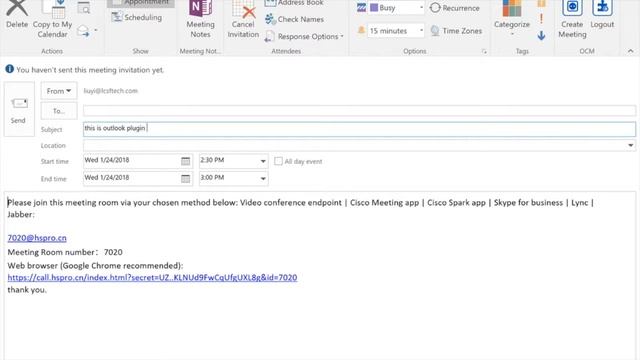This screenshot has width=640, height=360.
Task: Click the Create Meeting plugin button
Action: [x=572, y=19]
